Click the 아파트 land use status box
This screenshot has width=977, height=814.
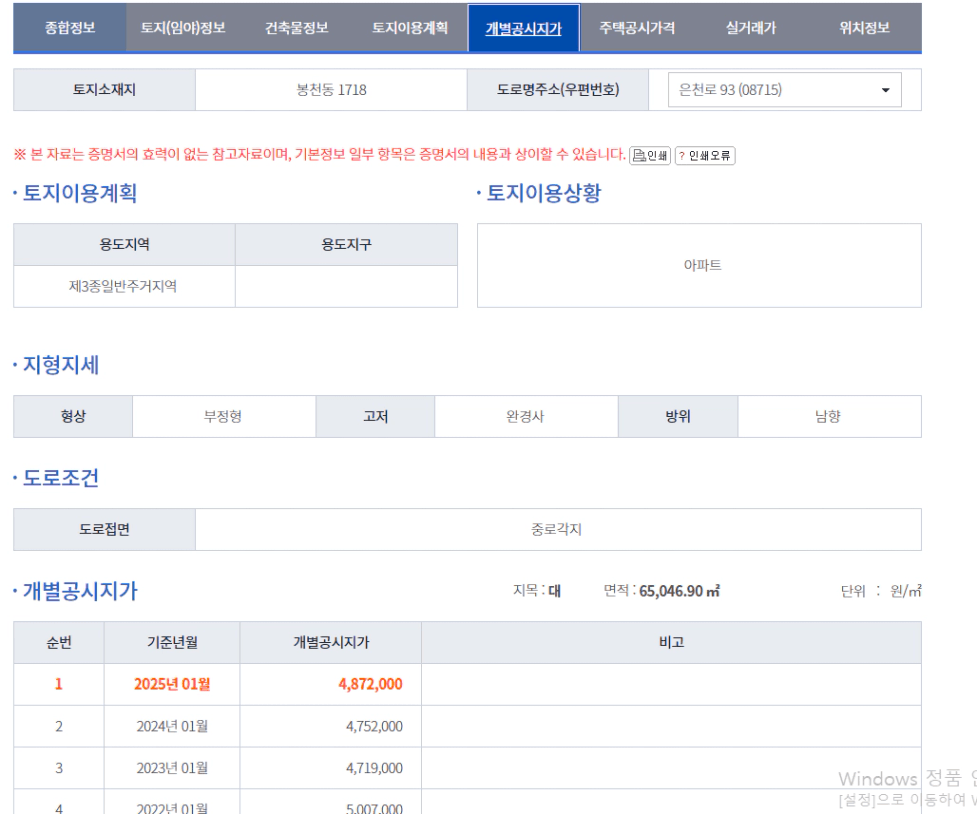pyautogui.click(x=700, y=265)
